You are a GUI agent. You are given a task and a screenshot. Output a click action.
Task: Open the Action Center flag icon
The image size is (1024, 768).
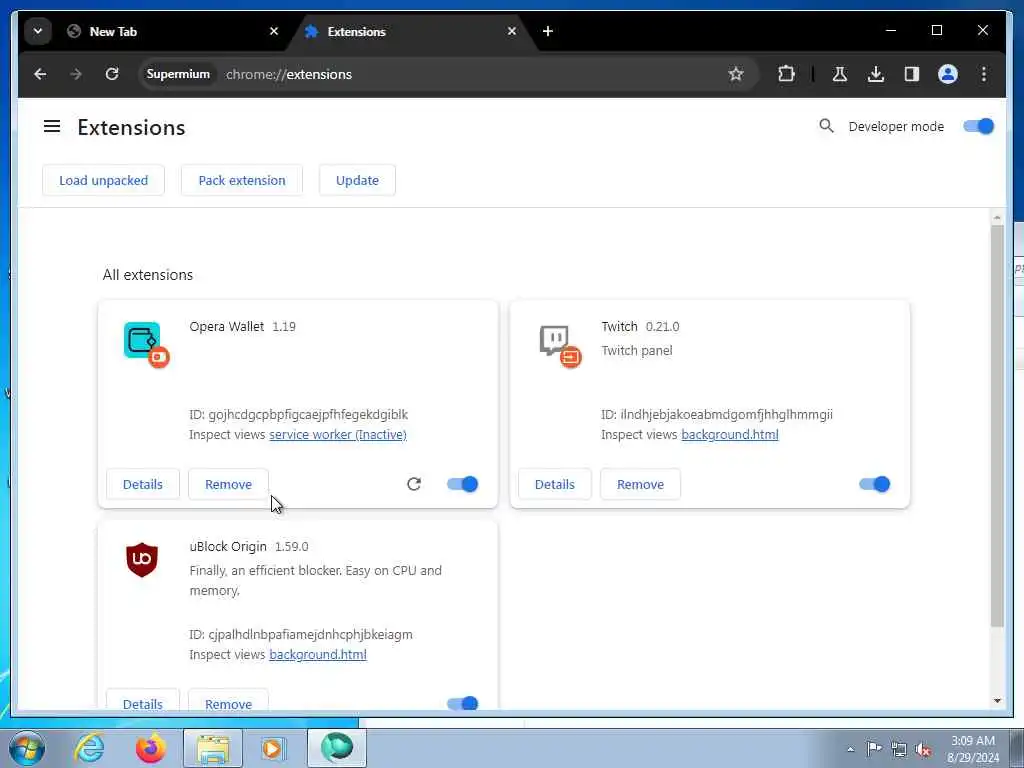tap(874, 748)
